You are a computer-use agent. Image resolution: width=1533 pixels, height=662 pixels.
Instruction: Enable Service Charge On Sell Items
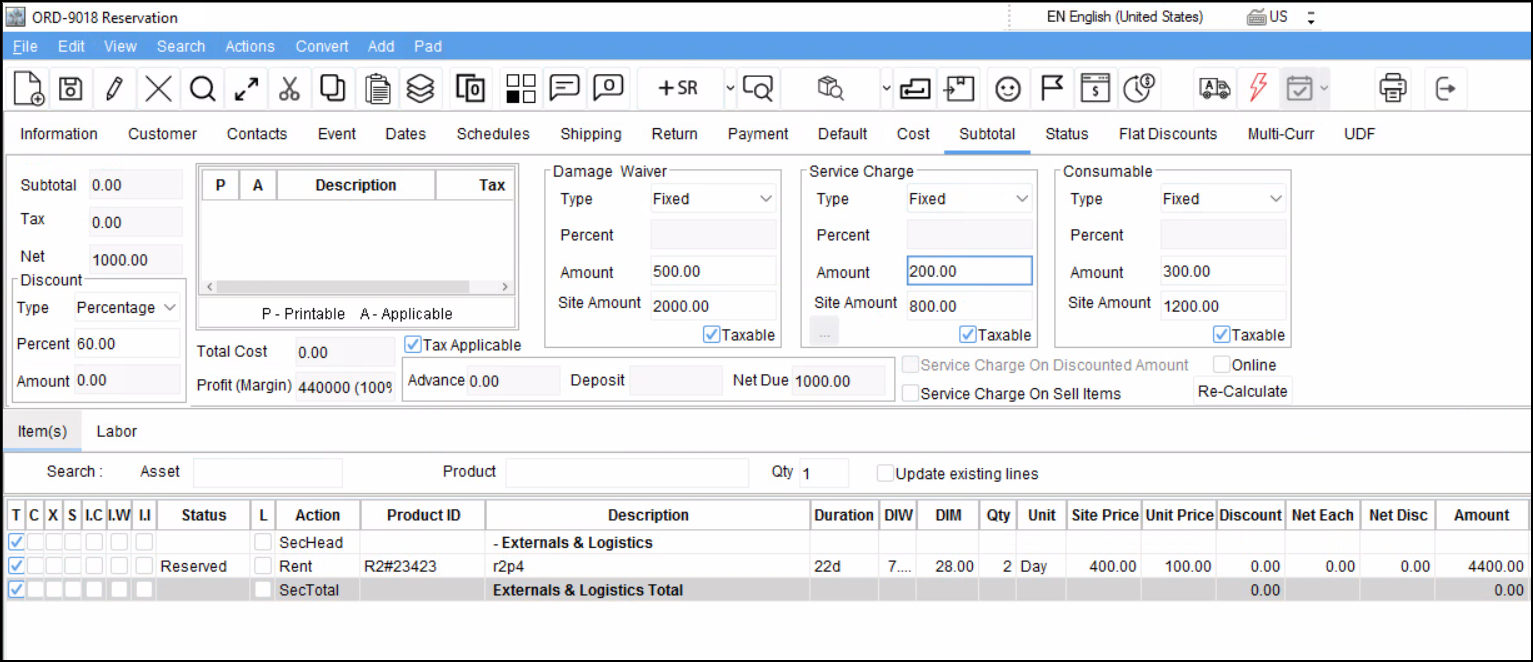coord(910,394)
